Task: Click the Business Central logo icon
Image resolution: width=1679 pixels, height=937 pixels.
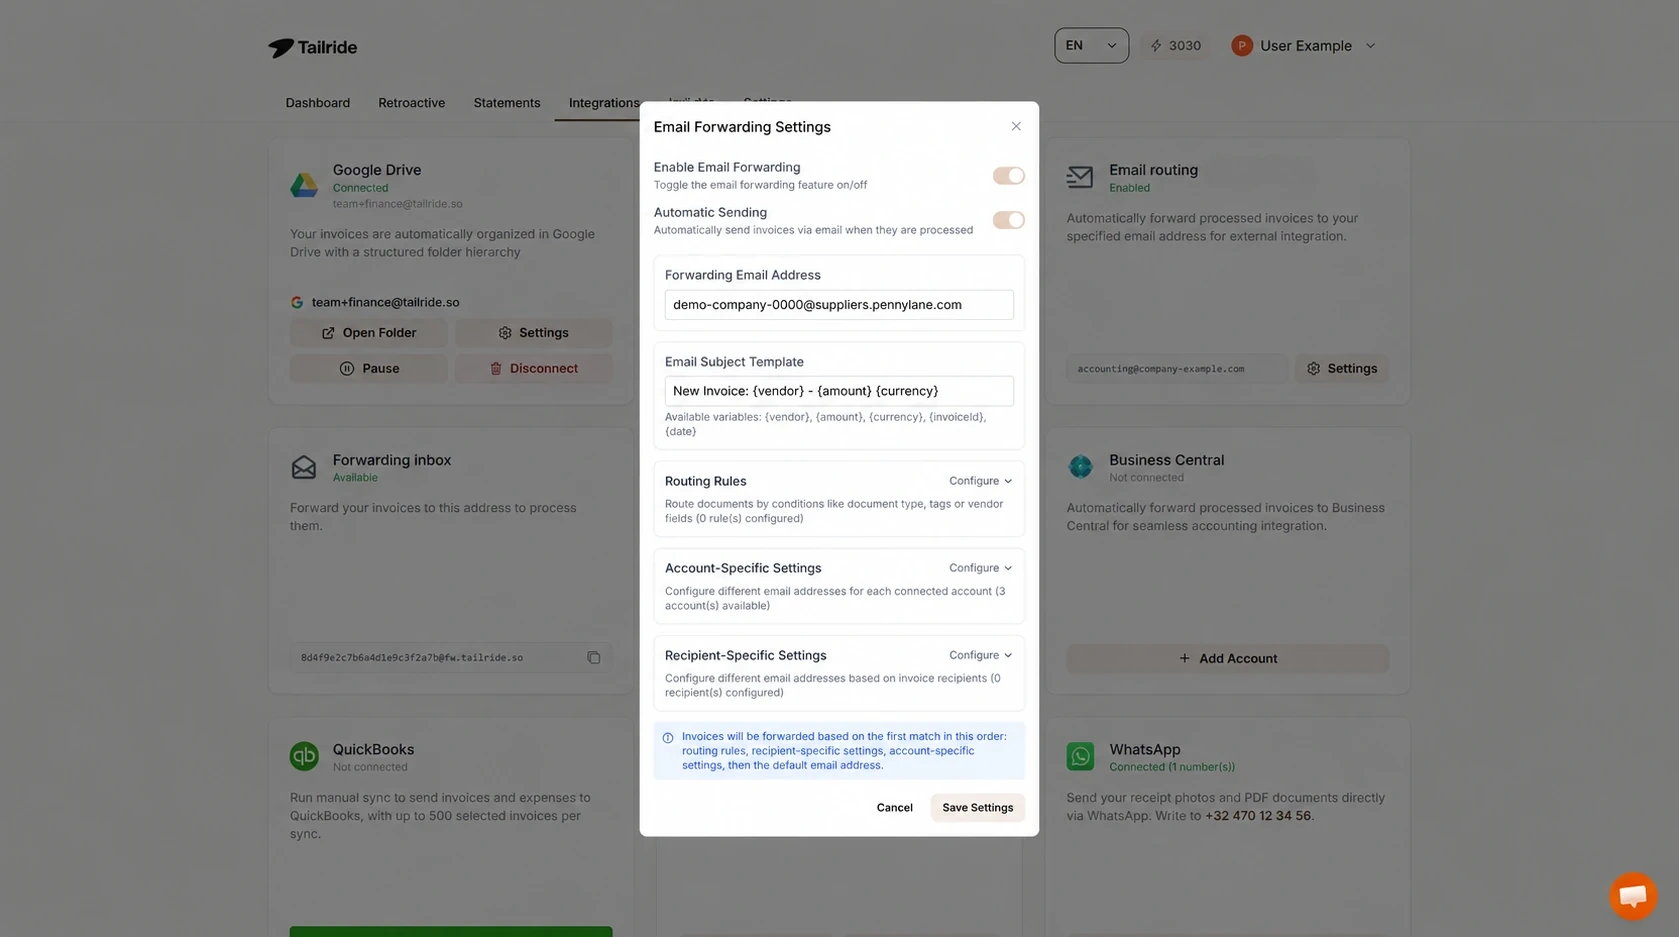Action: (x=1080, y=466)
